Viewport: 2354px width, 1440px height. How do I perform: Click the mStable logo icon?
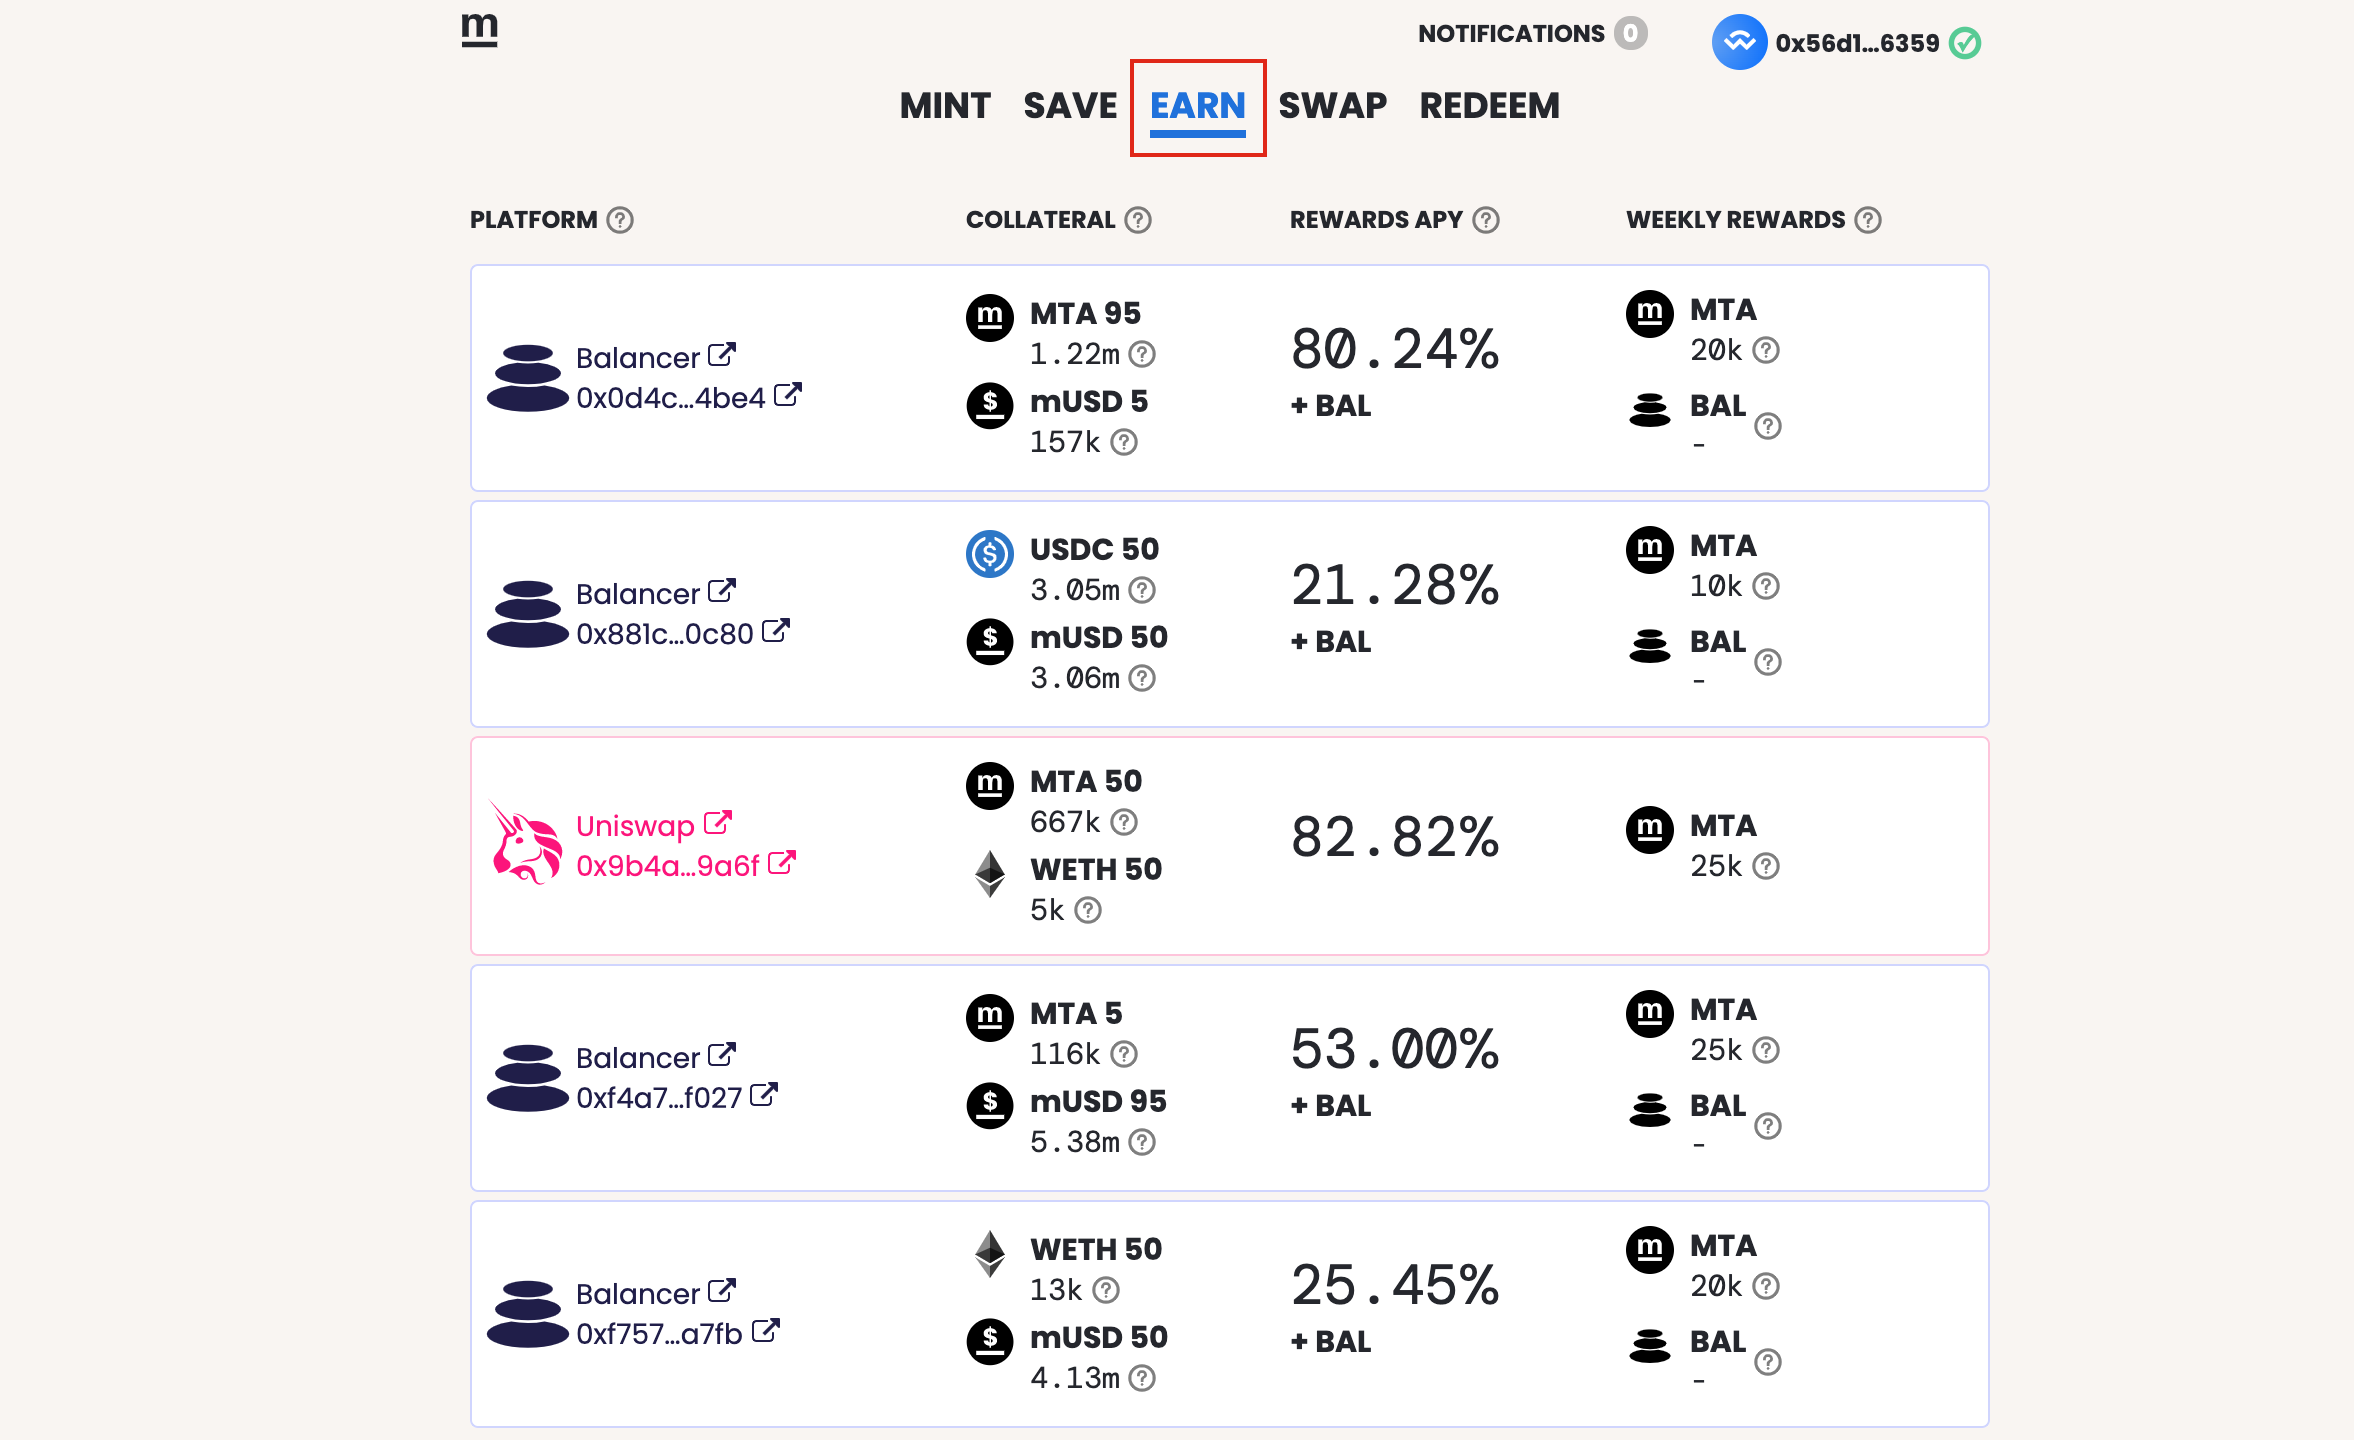[479, 29]
